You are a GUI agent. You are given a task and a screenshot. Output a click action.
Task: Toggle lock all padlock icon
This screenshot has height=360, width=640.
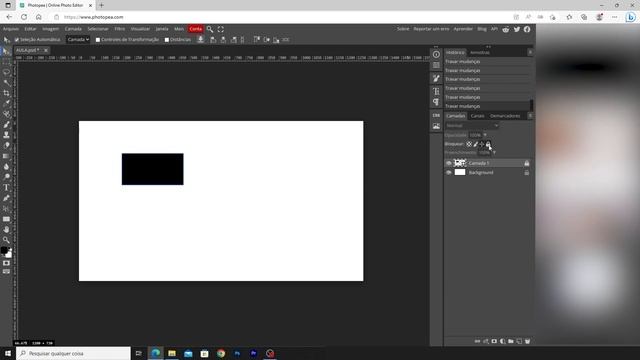[x=488, y=144]
